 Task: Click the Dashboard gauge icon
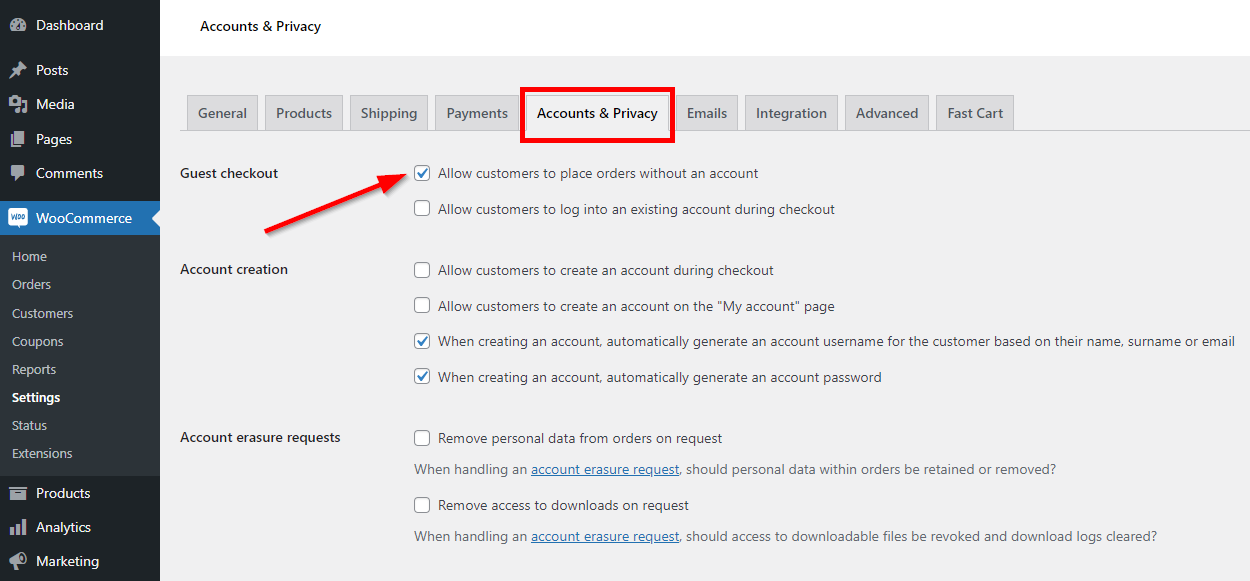pyautogui.click(x=18, y=25)
